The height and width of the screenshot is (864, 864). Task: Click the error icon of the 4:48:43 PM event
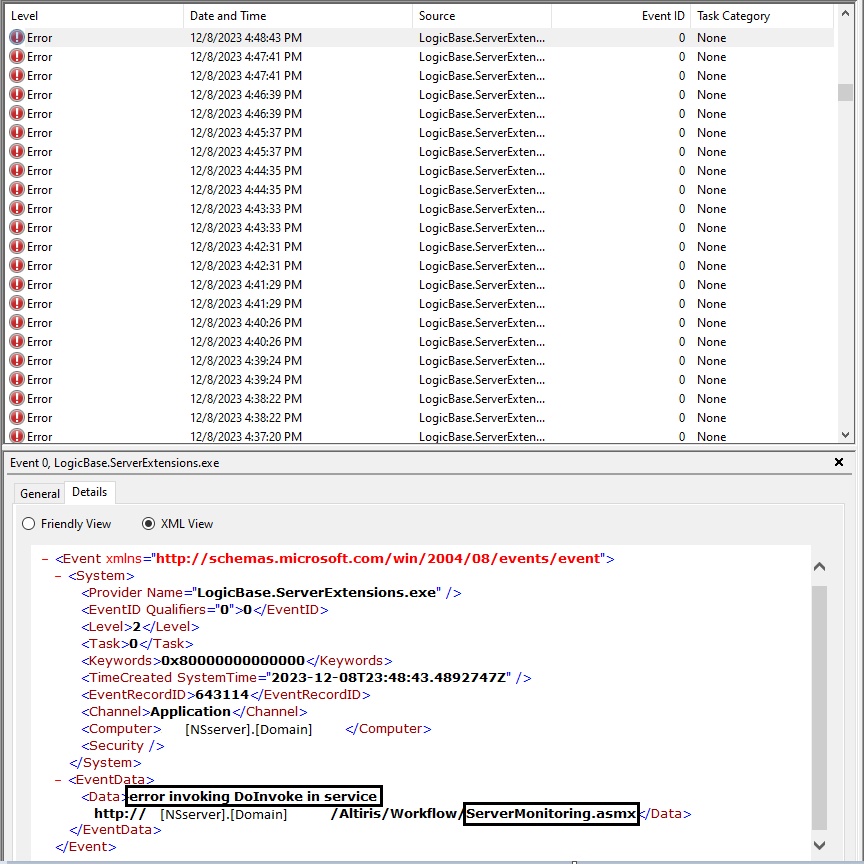(x=17, y=38)
